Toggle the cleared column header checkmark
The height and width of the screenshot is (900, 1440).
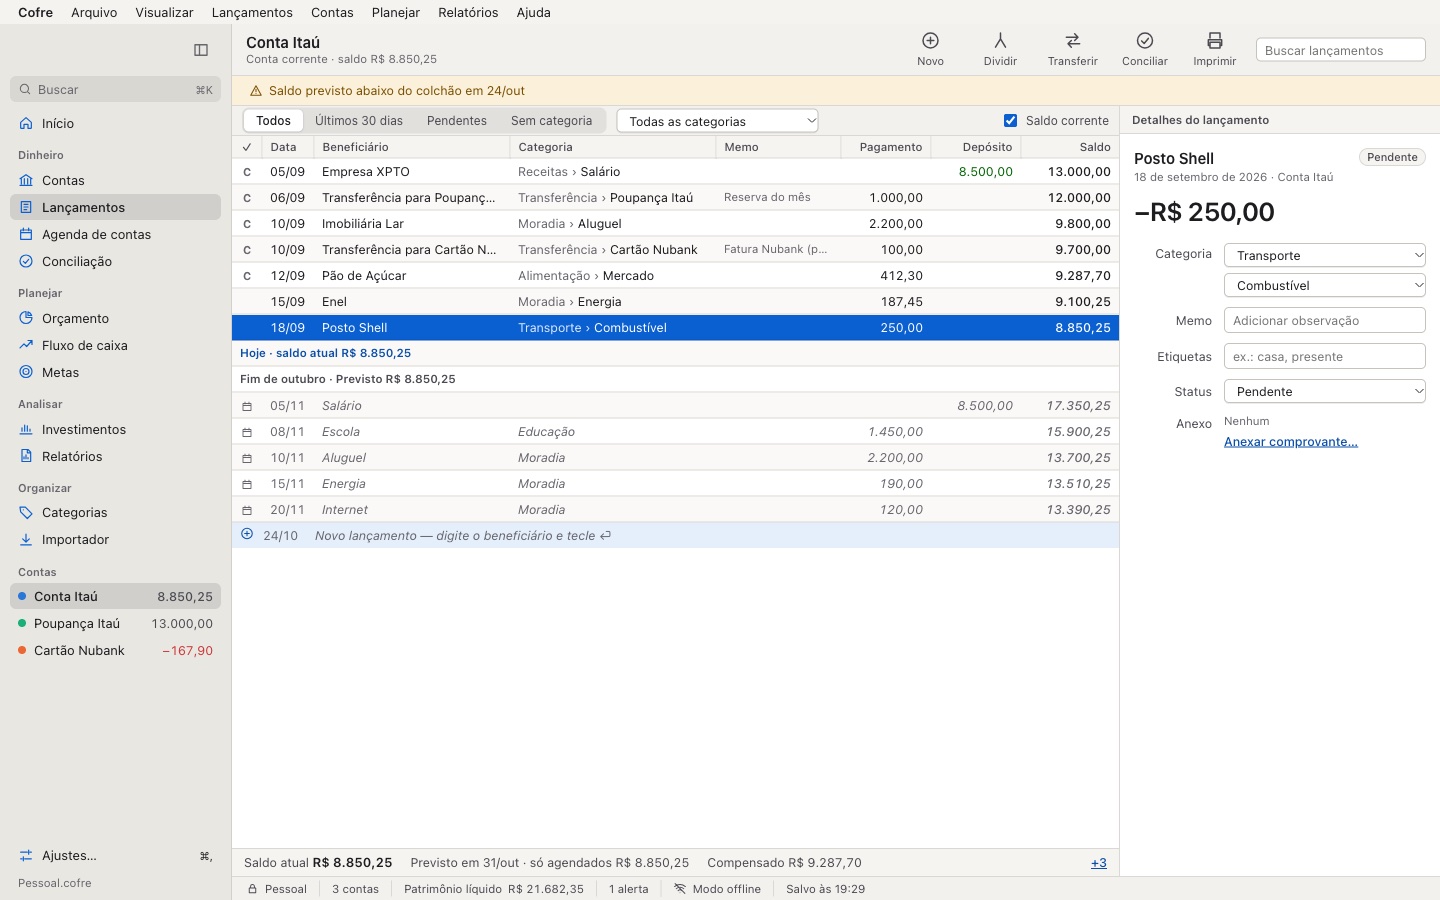click(x=247, y=147)
